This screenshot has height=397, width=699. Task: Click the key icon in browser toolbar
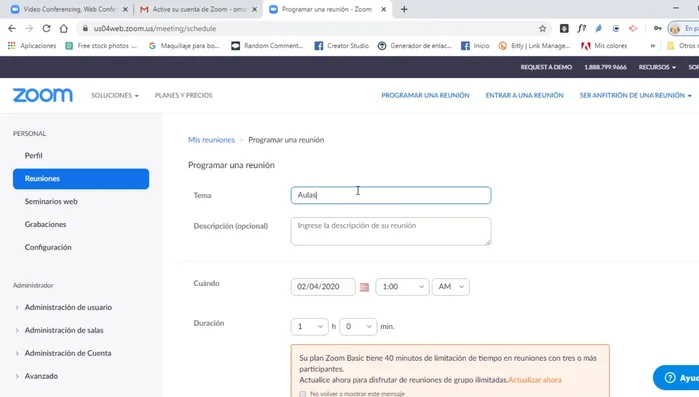(658, 29)
